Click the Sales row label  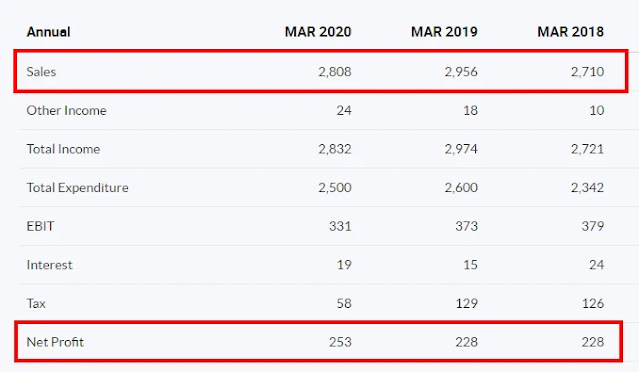[x=41, y=72]
